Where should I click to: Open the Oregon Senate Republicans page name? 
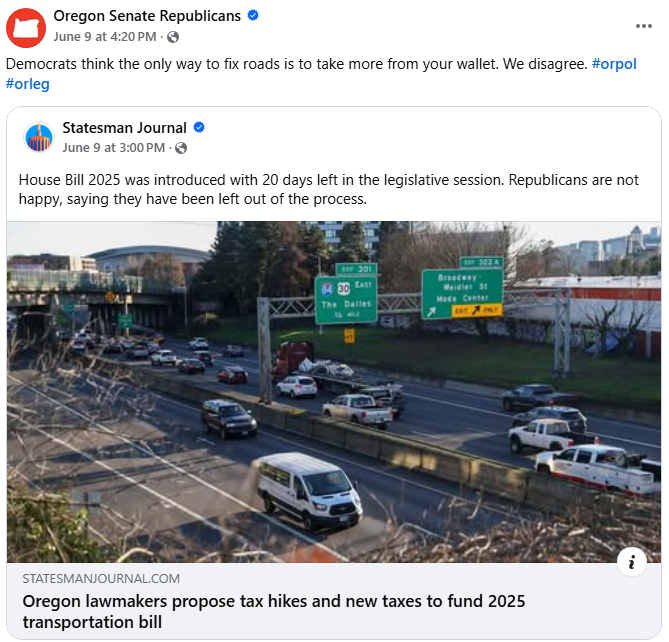point(147,16)
